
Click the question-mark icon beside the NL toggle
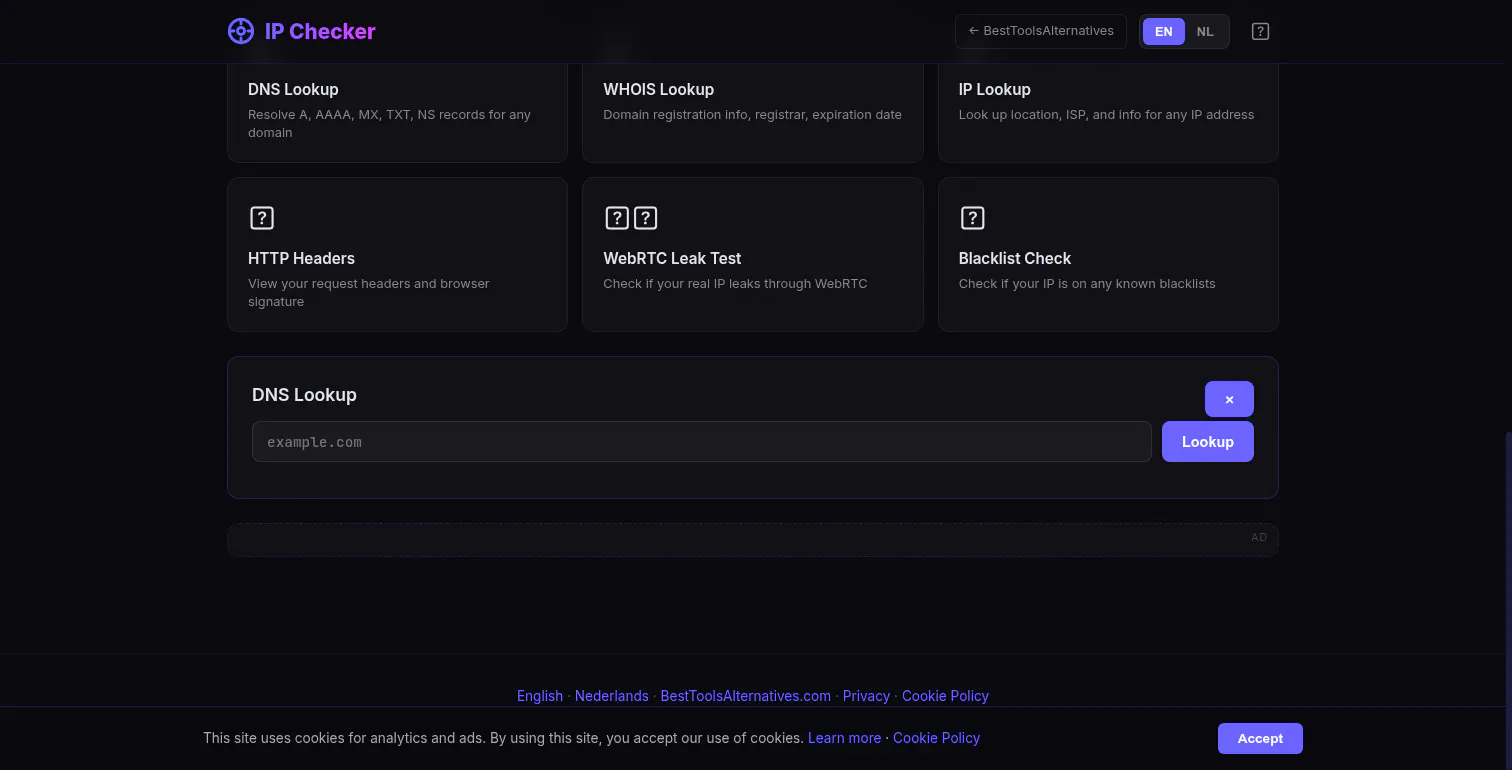(1260, 31)
